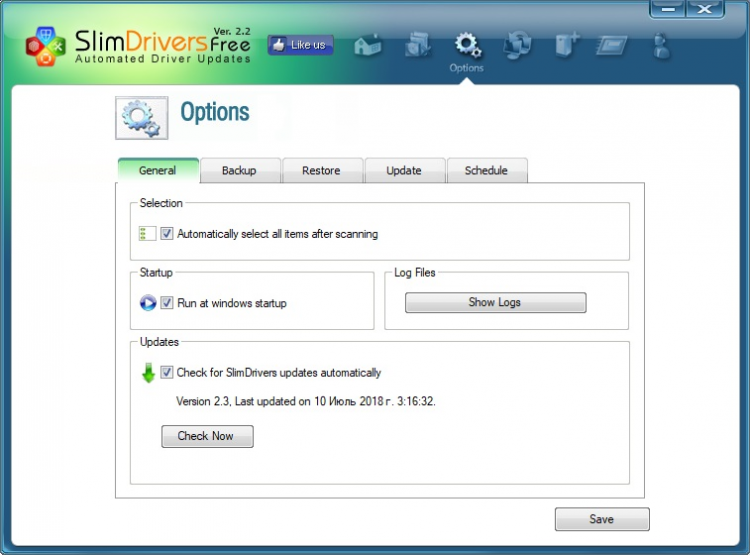Viewport: 750px width, 555px height.
Task: Select the Schedule tab
Action: coord(487,170)
